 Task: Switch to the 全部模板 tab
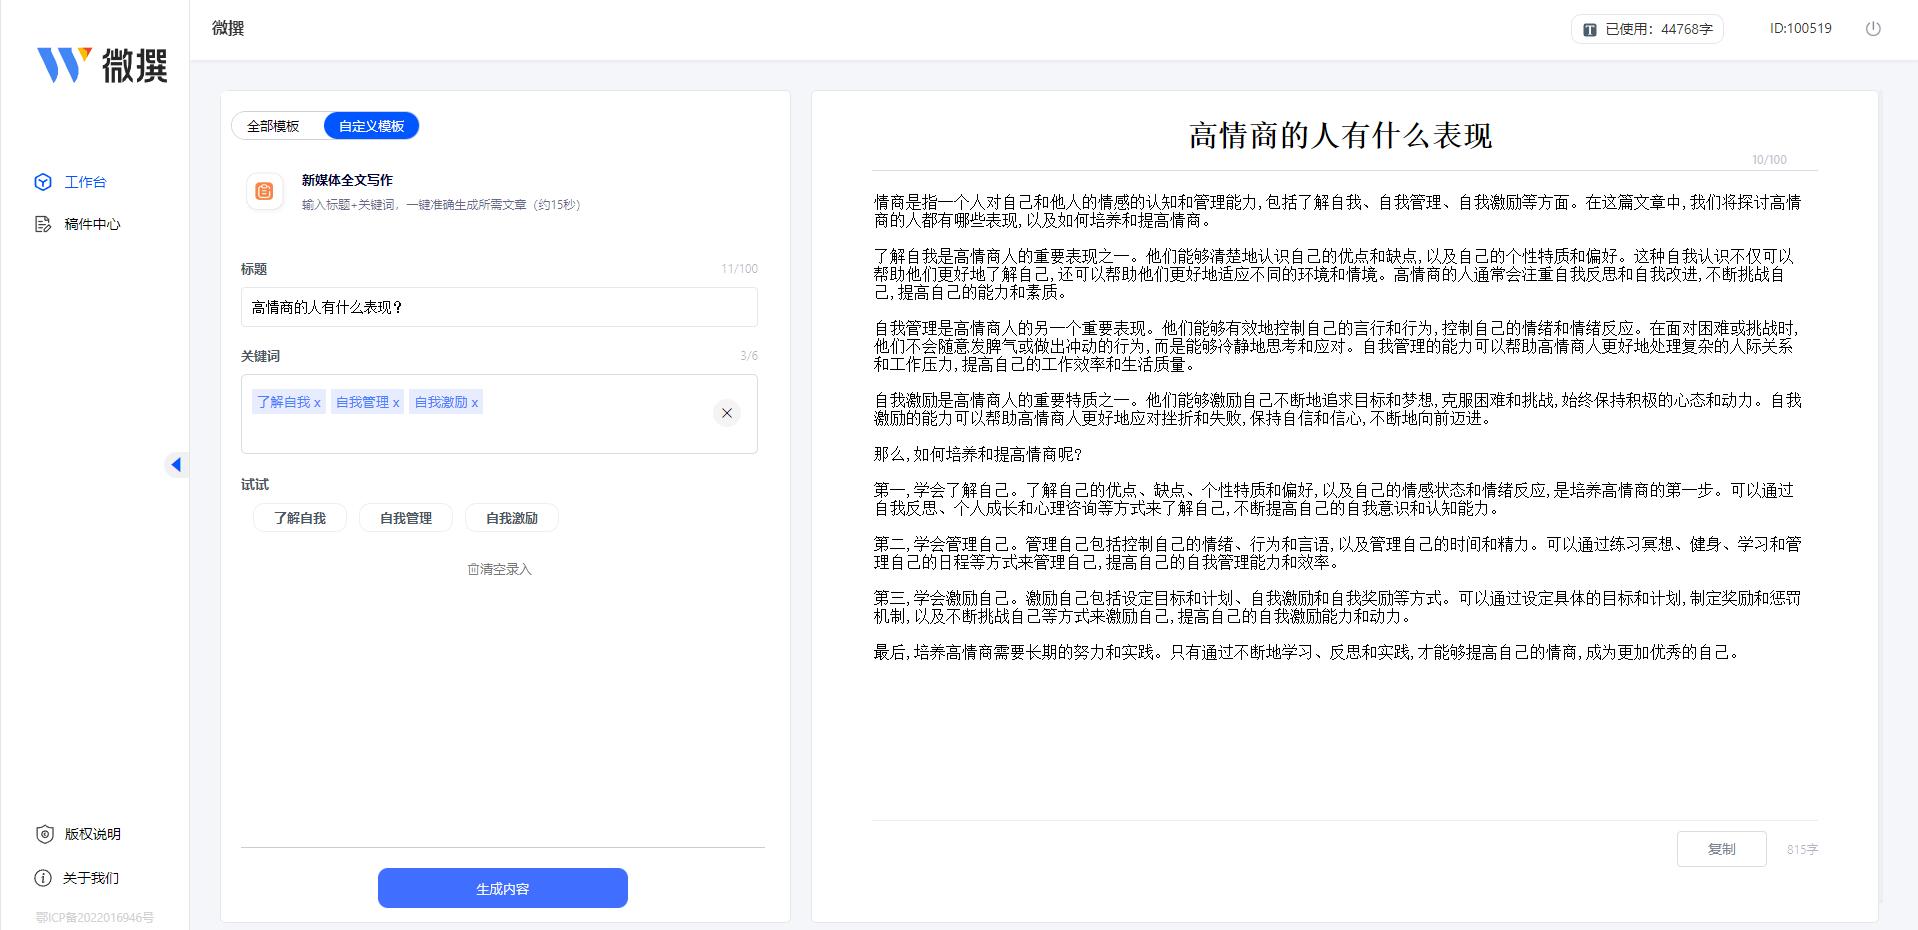273,125
